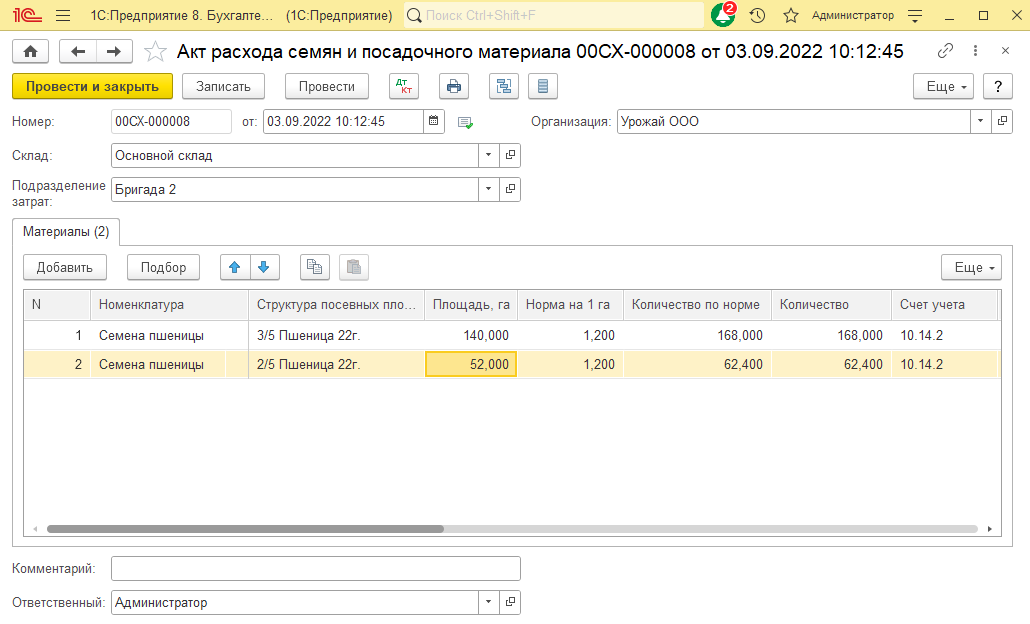Move row down with blue arrow
Viewport: 1030px width, 624px height.
(264, 267)
